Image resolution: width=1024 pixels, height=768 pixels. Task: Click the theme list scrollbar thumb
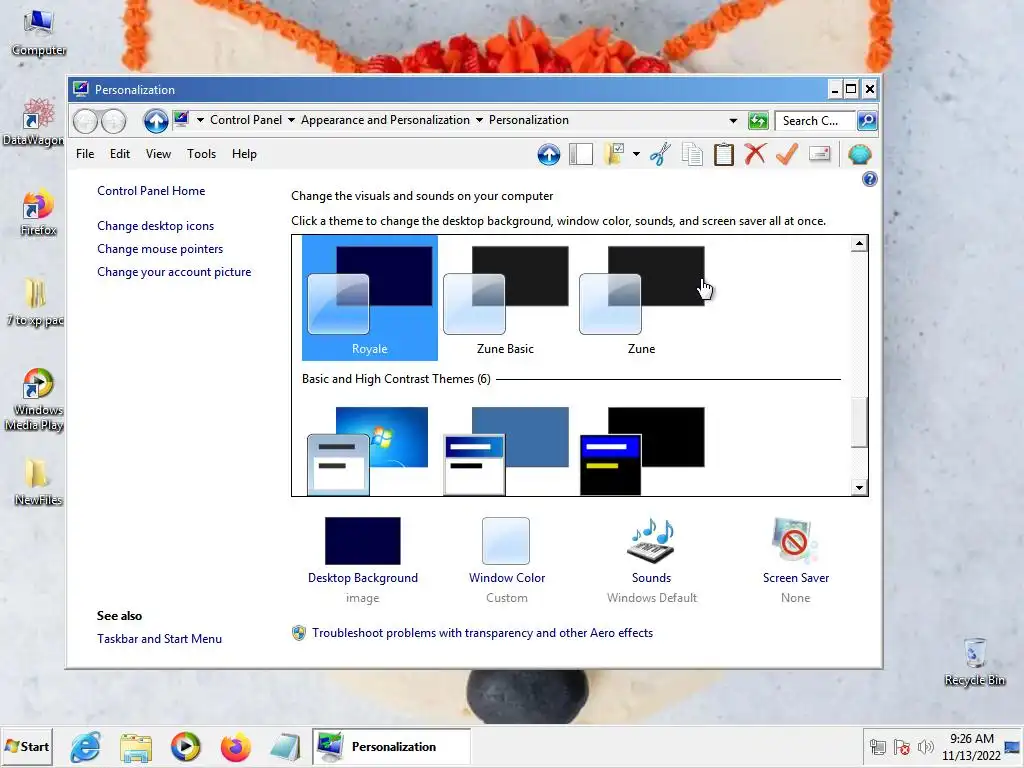(859, 422)
